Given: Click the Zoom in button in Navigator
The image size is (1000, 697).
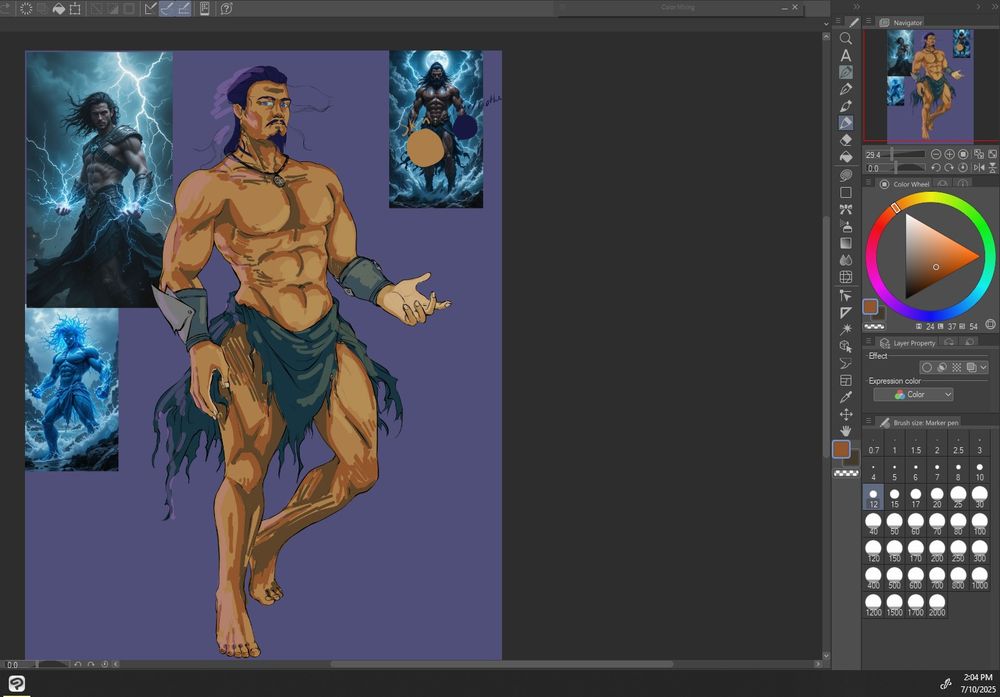Looking at the screenshot, I should tap(949, 155).
